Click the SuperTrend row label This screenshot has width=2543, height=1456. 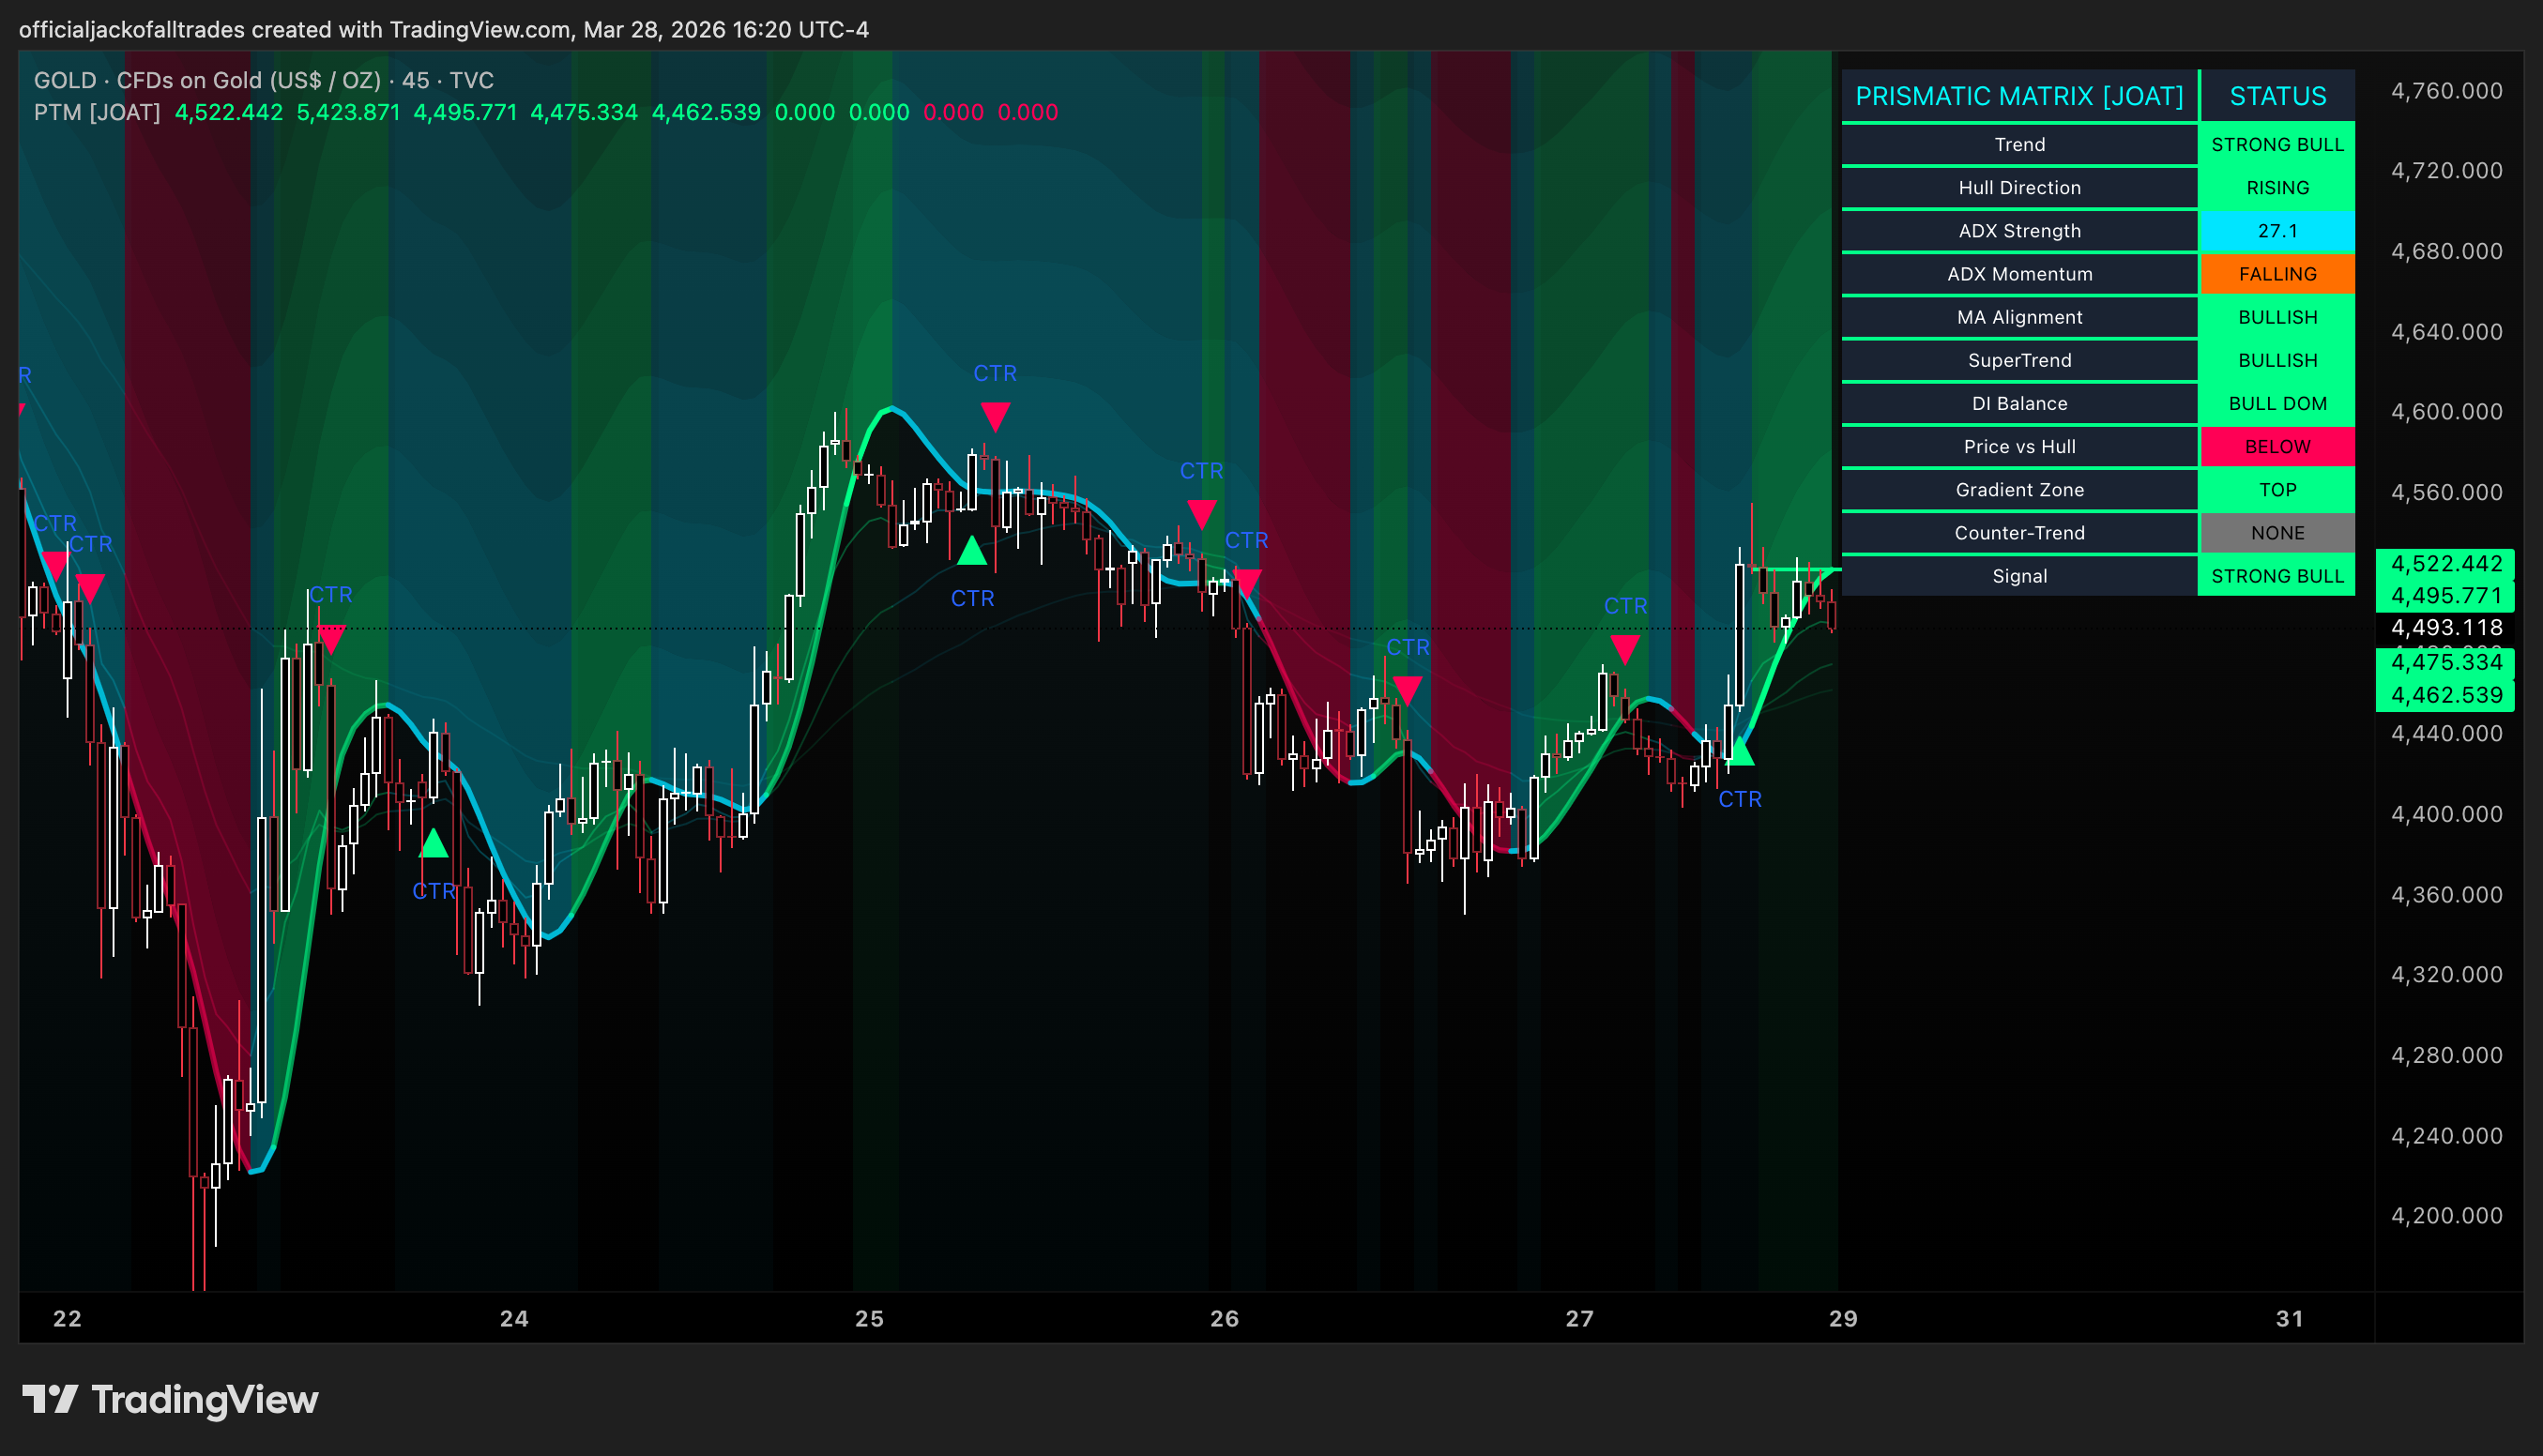[x=2019, y=360]
